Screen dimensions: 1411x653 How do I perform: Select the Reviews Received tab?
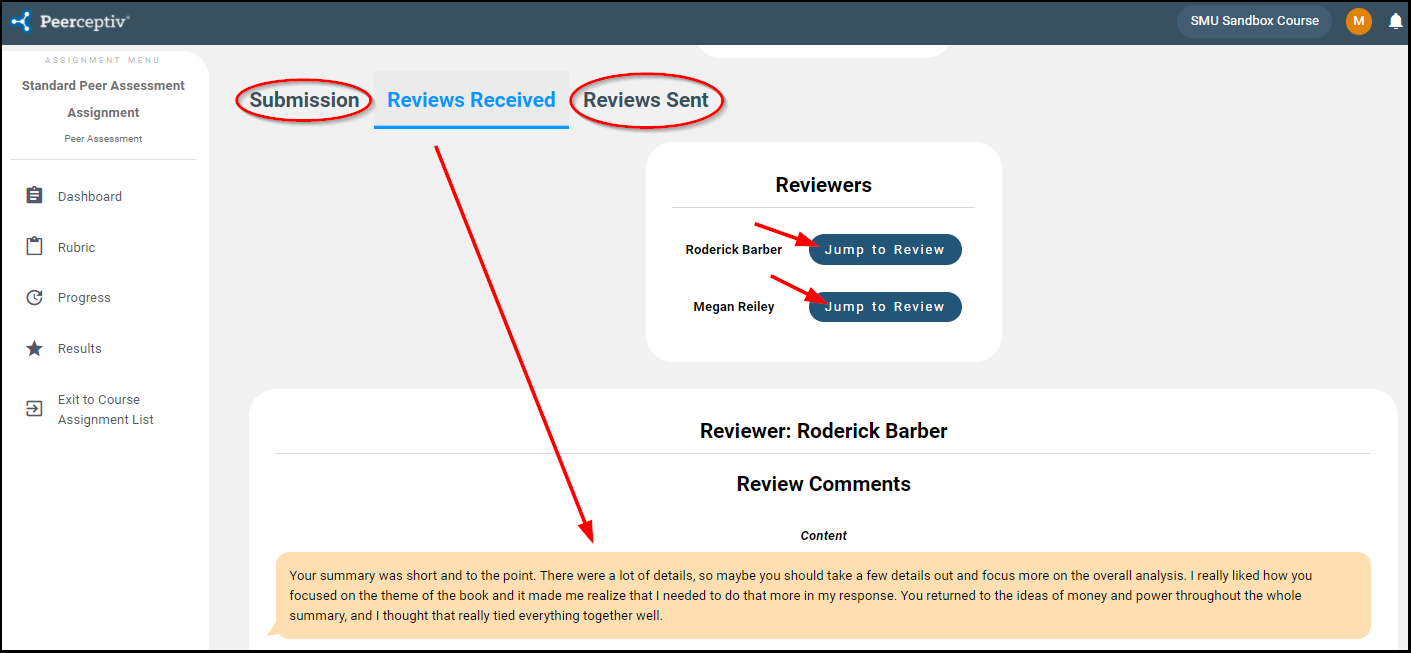point(471,100)
